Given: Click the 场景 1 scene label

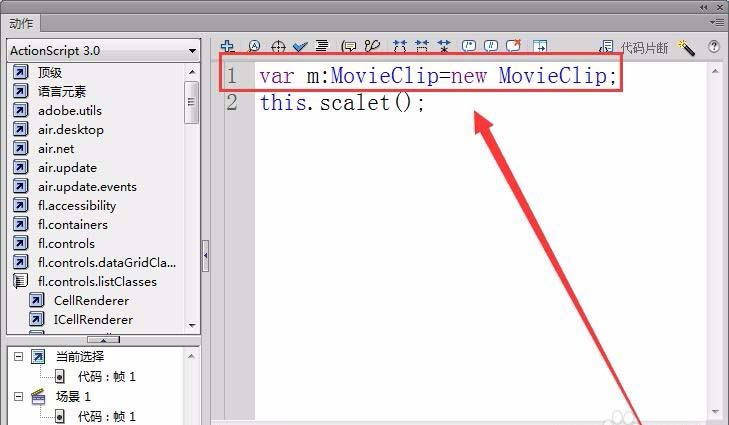Looking at the screenshot, I should point(73,397).
